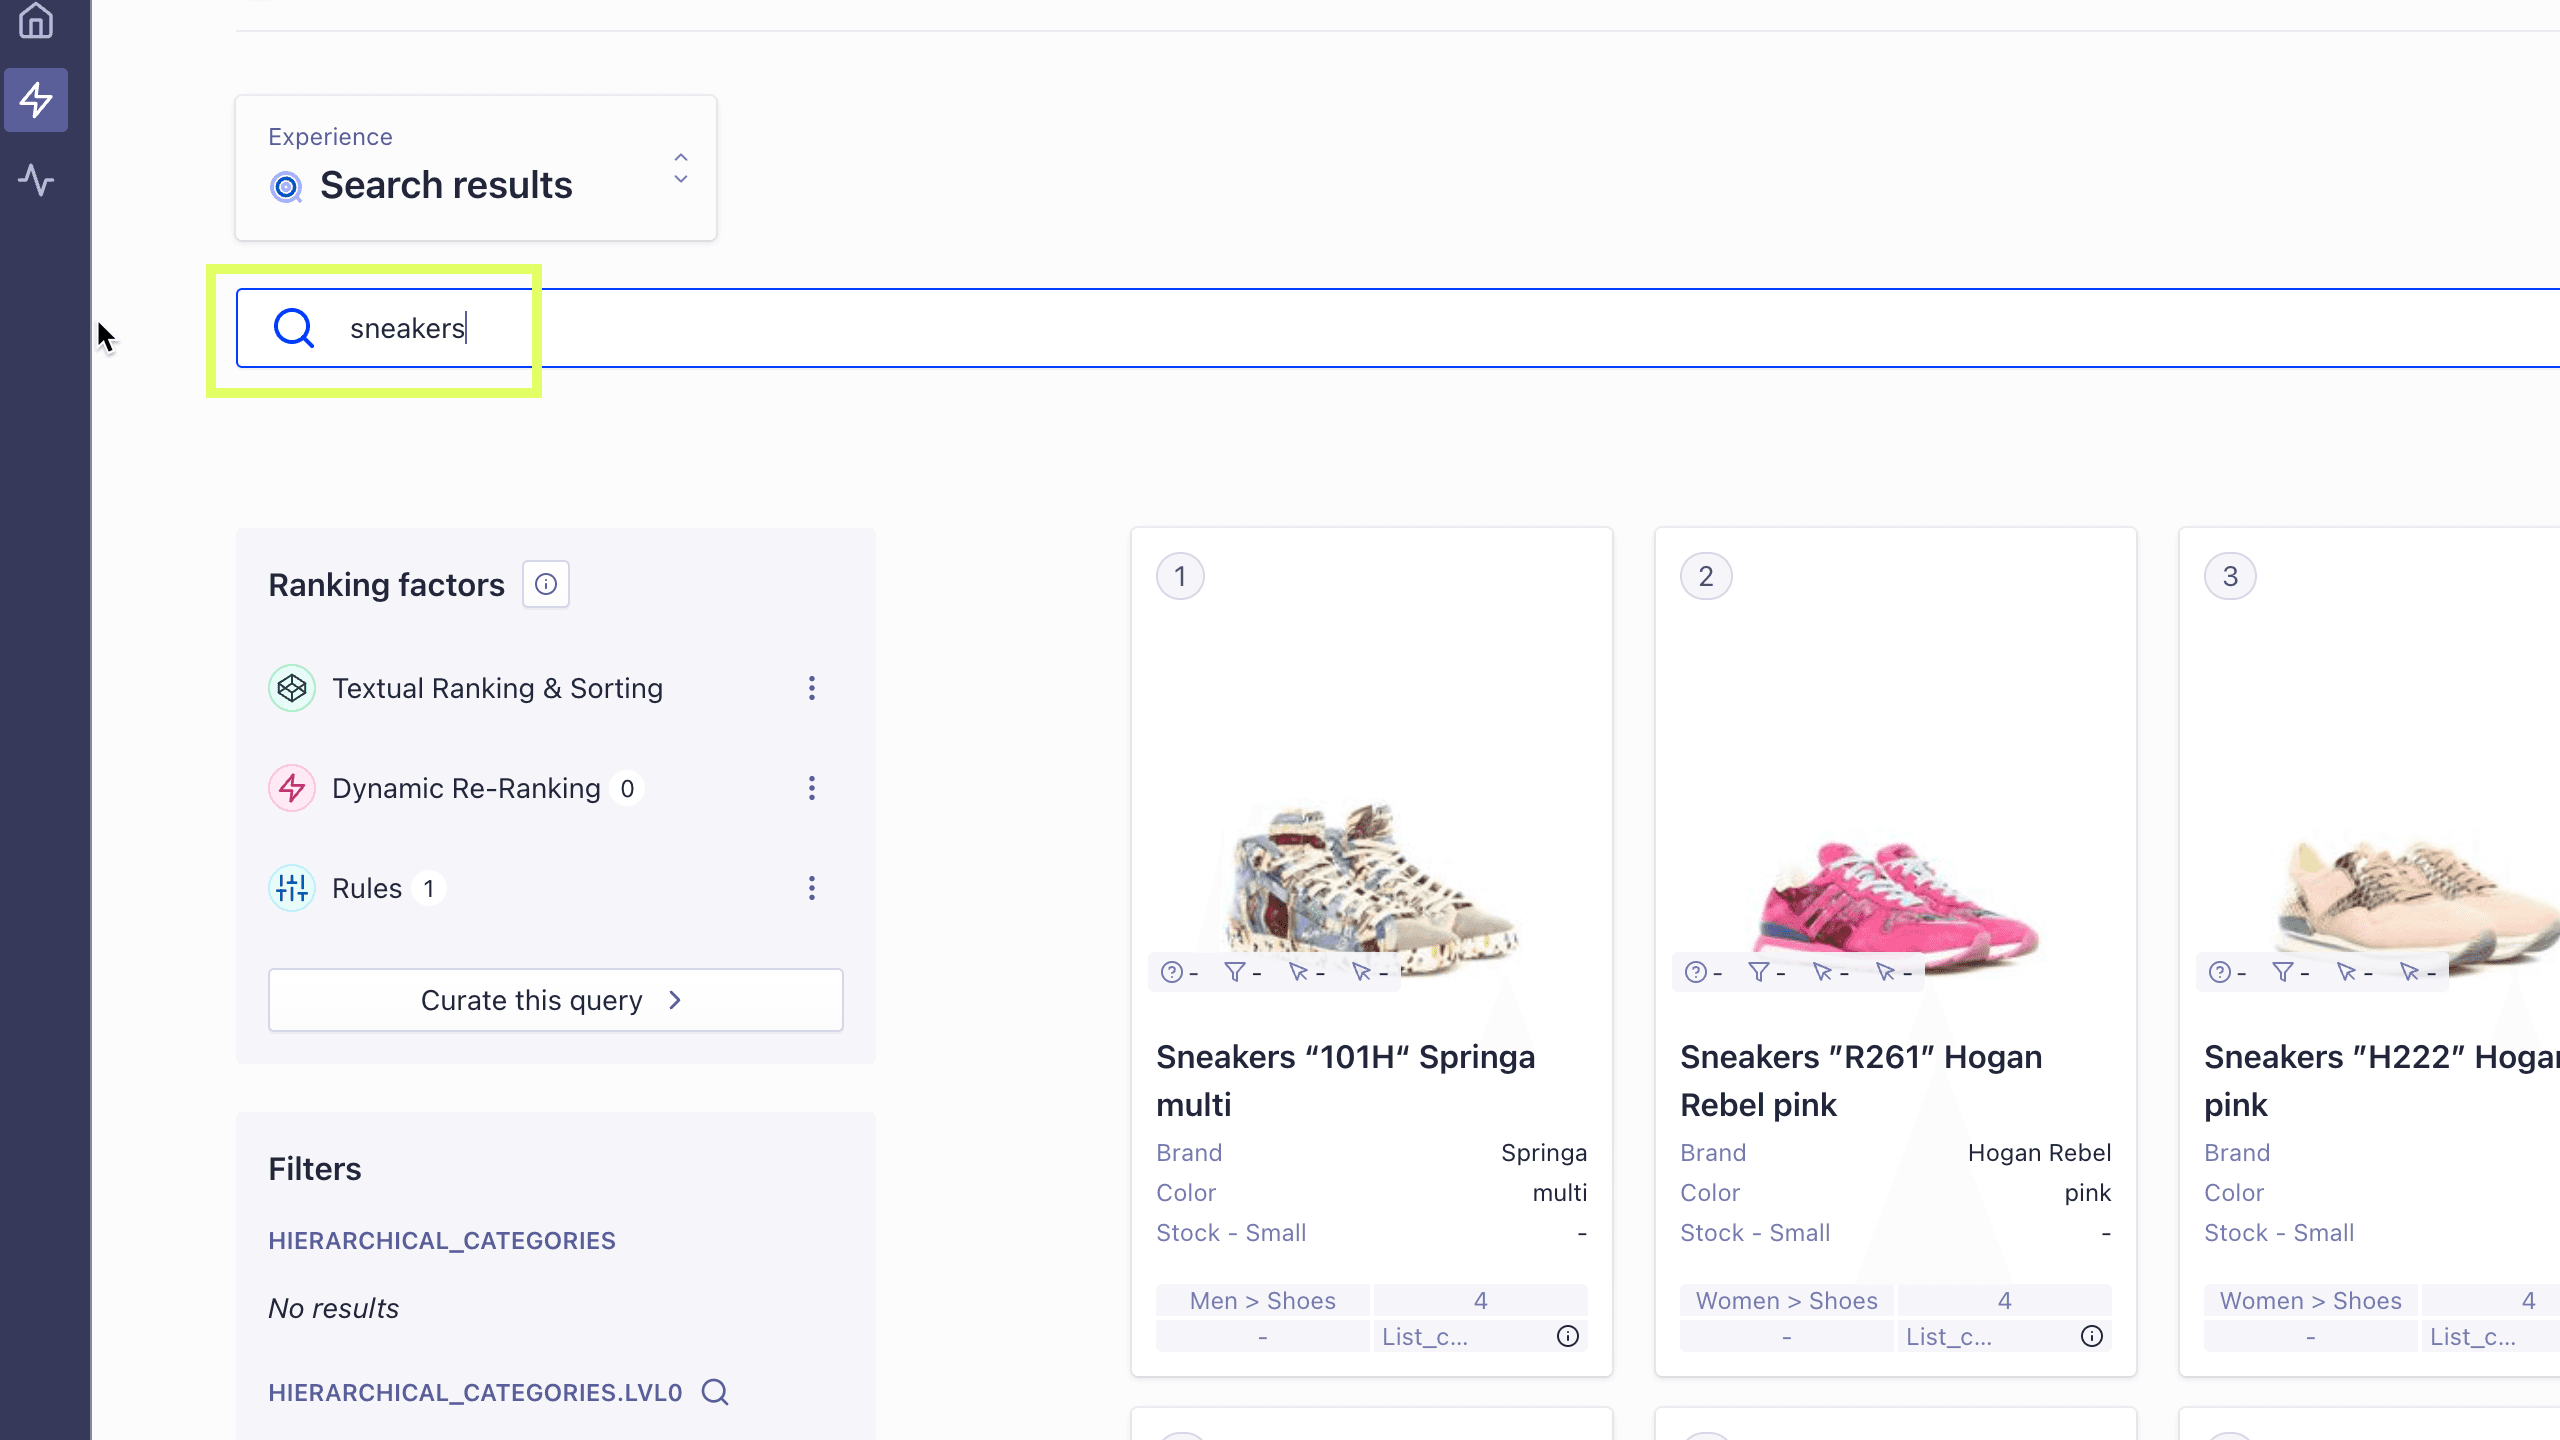This screenshot has height=1440, width=2560.
Task: Open info icon on Springa card footer
Action: tap(1568, 1336)
